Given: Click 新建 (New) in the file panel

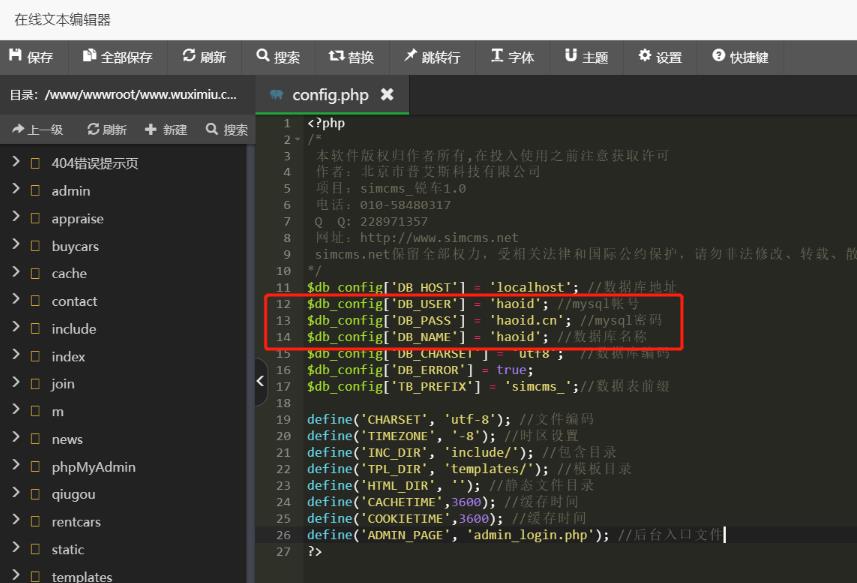Looking at the screenshot, I should 166,129.
